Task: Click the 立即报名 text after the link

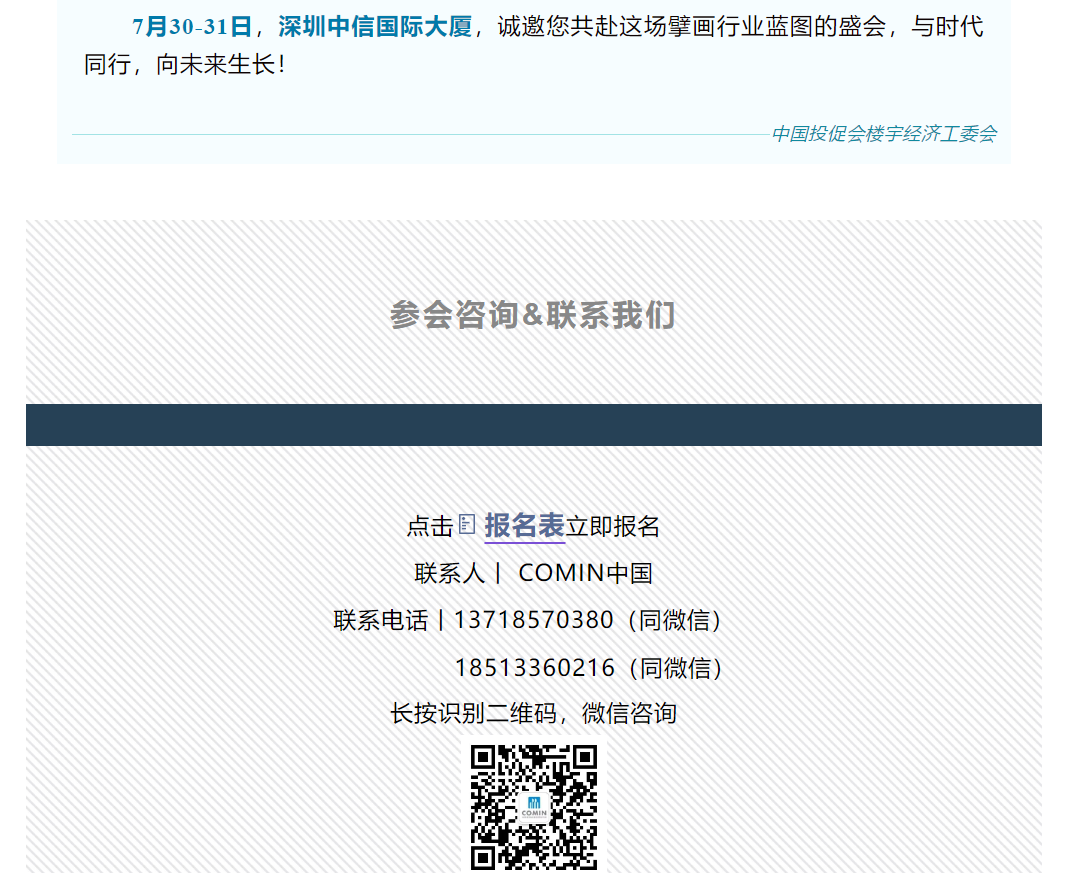Action: click(x=613, y=526)
